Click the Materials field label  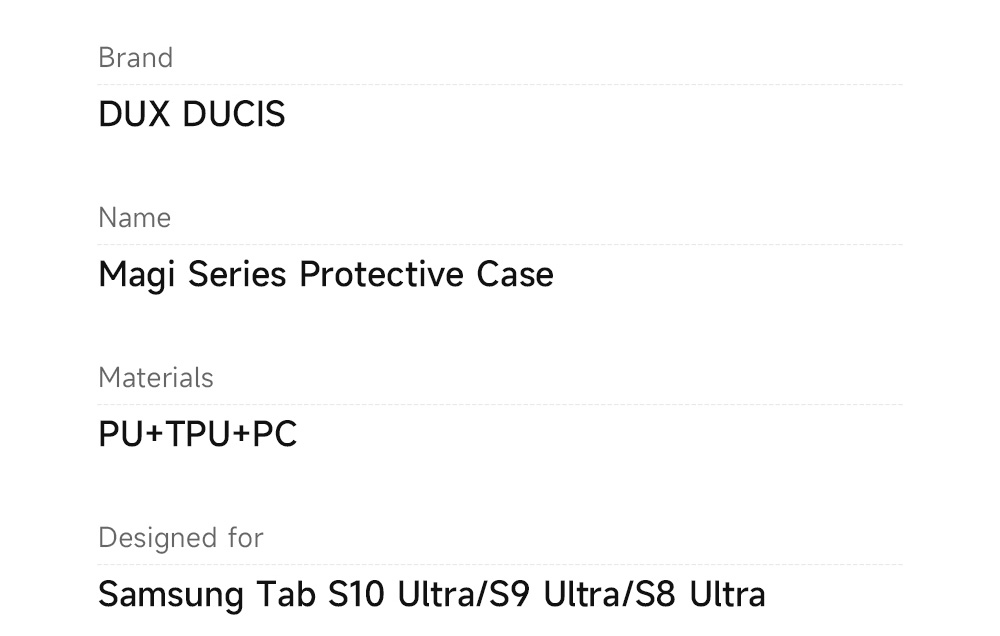point(155,378)
